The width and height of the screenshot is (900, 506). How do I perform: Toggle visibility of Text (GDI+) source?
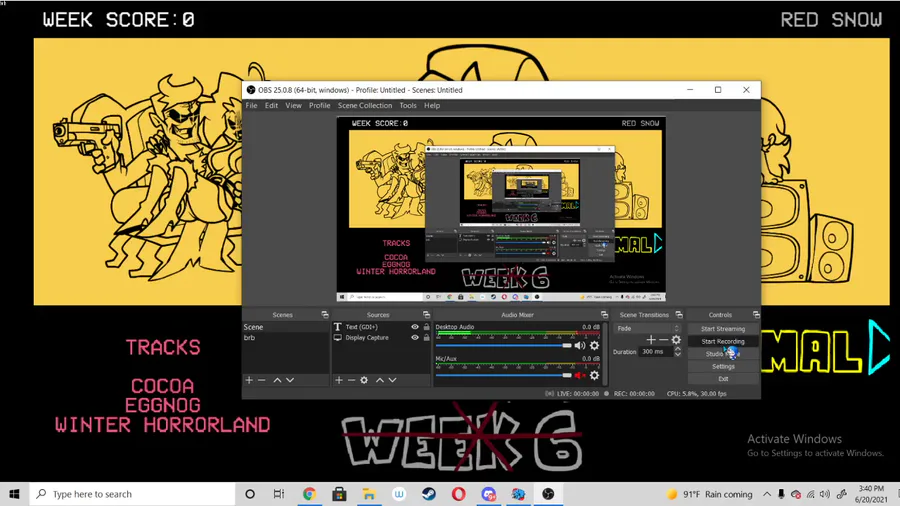tap(415, 327)
